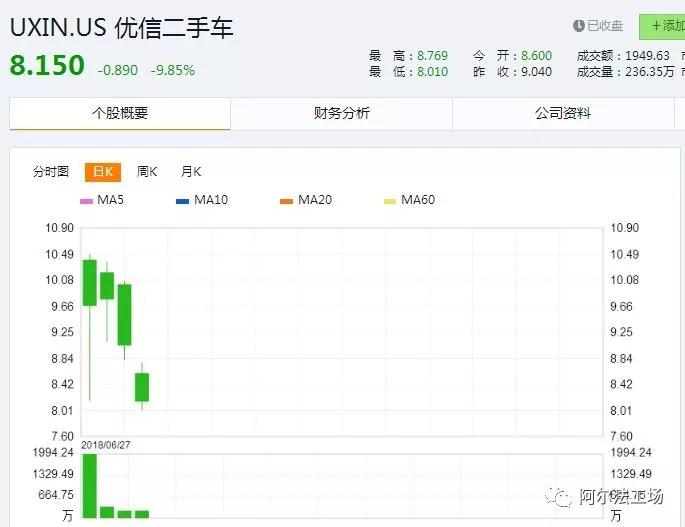This screenshot has width=685, height=527.
Task: Click the current price 8.150
Action: click(x=47, y=65)
